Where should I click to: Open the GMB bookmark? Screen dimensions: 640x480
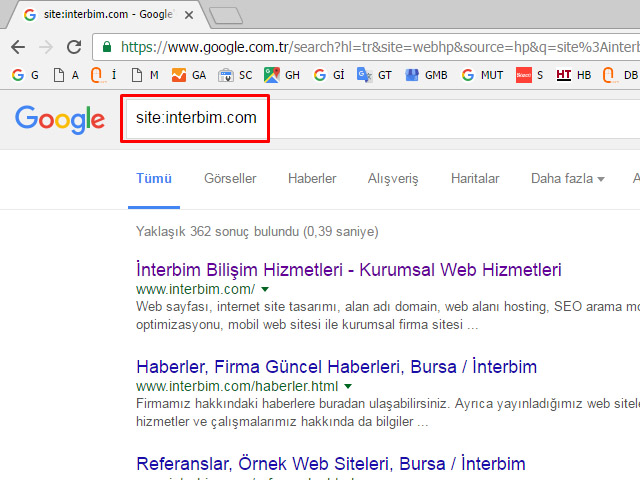tap(426, 75)
